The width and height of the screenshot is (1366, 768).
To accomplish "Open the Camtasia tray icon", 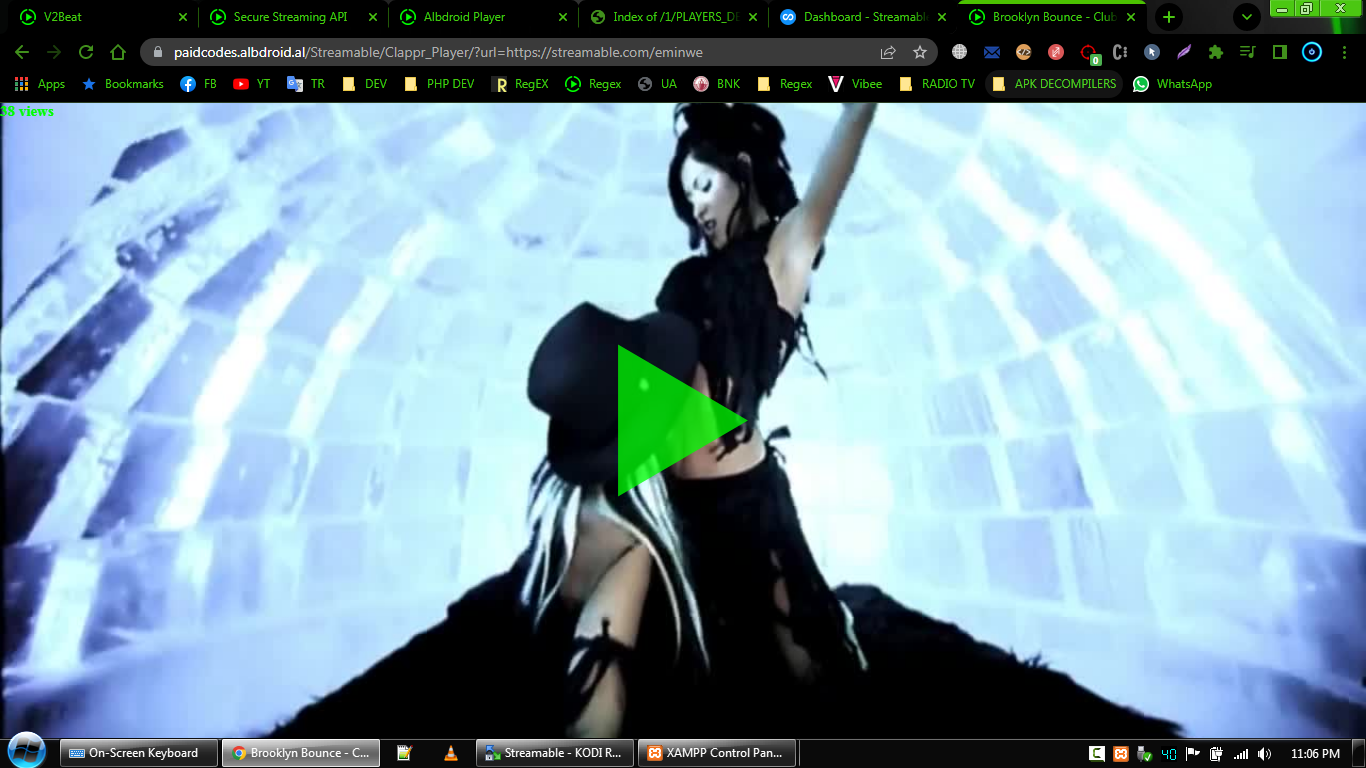I will [1097, 753].
